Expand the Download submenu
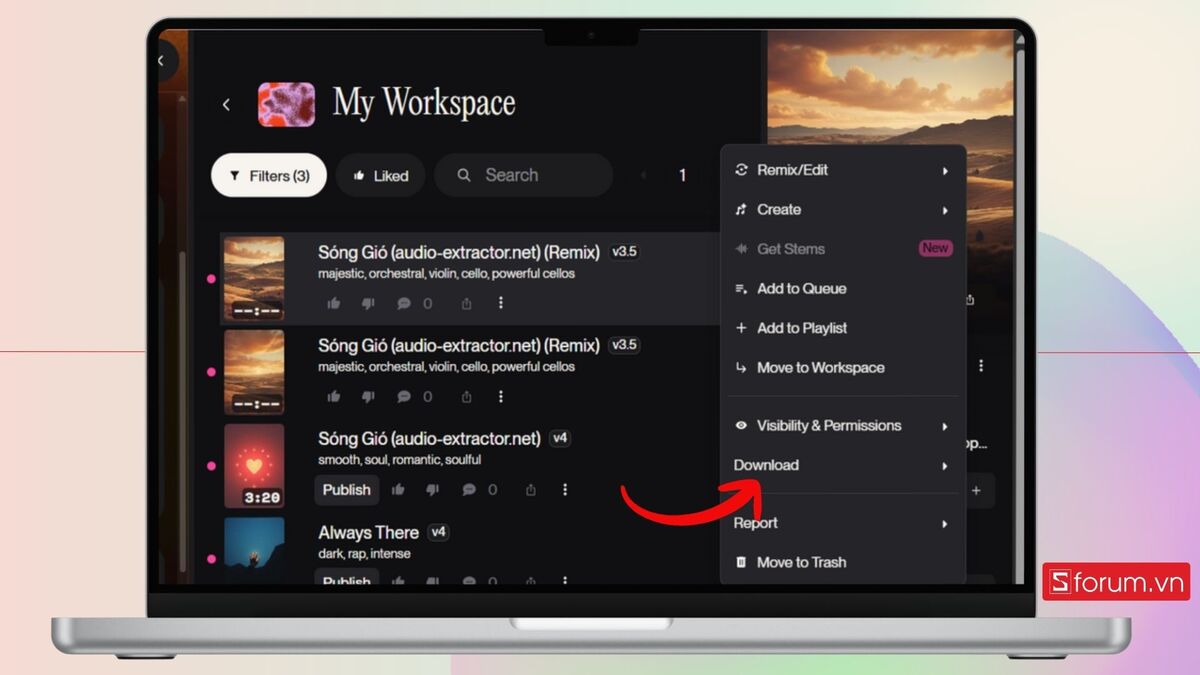Viewport: 1200px width, 675px height. pos(842,465)
